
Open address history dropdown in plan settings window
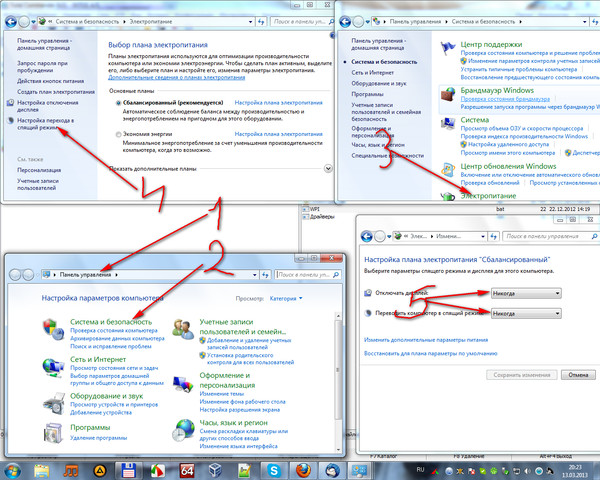click(x=483, y=237)
